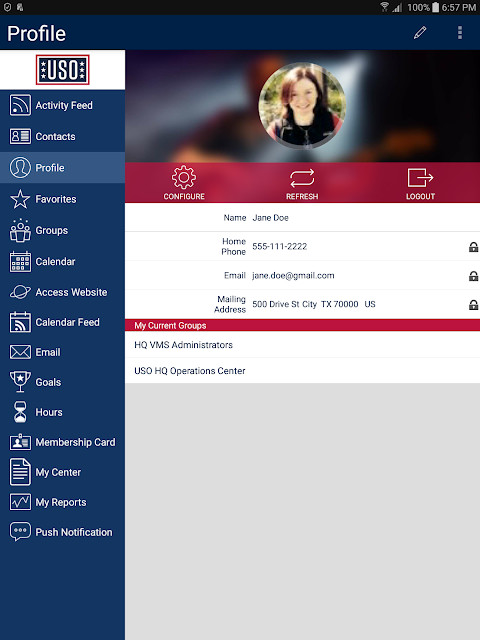Open Favorites menu label
Image resolution: width=480 pixels, height=640 pixels.
pos(56,199)
